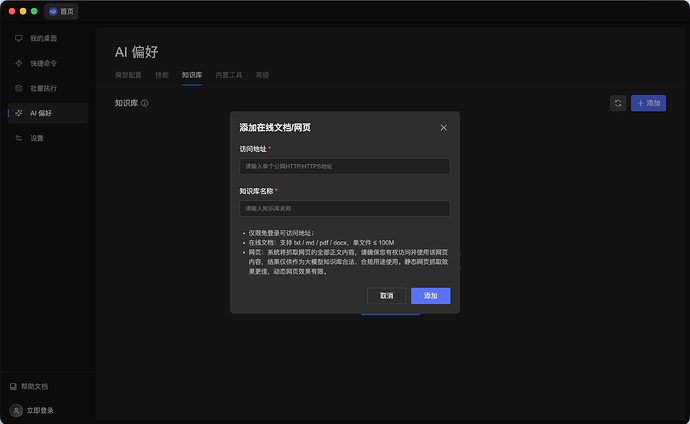Open 设置 in the sidebar
Image resolution: width=690 pixels, height=424 pixels.
click(48, 138)
